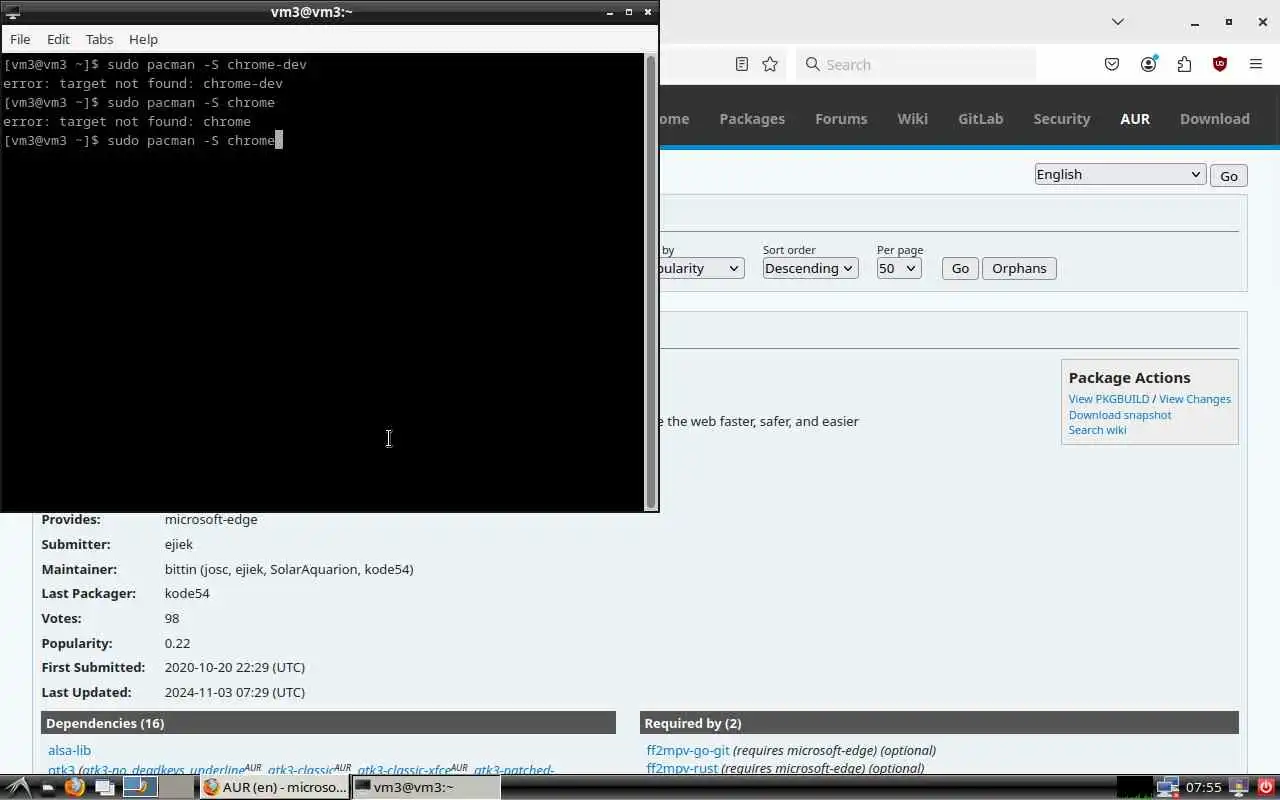
Task: Click Provides value microsoft-edge
Action: pos(211,519)
